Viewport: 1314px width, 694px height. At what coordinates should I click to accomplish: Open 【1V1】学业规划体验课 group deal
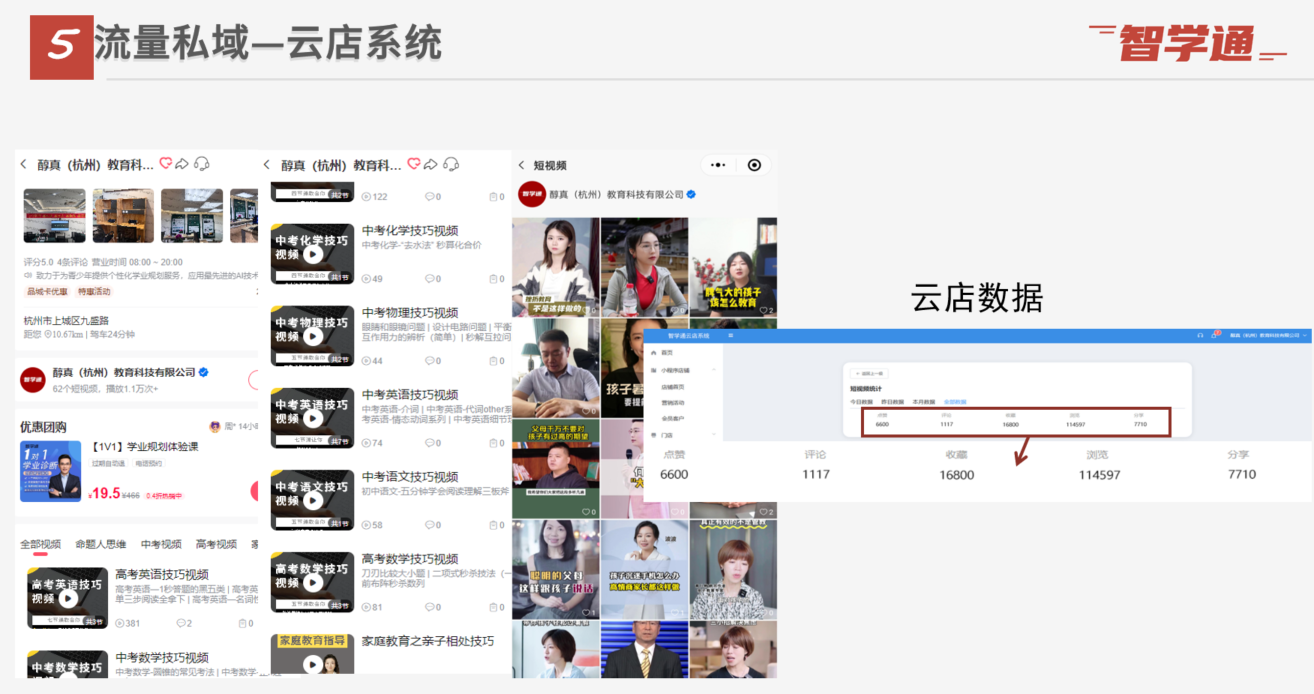pyautogui.click(x=144, y=446)
